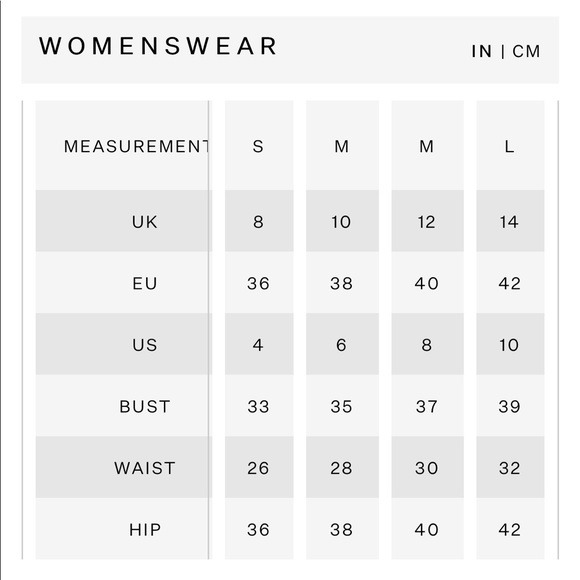Click the EU row label

click(145, 284)
